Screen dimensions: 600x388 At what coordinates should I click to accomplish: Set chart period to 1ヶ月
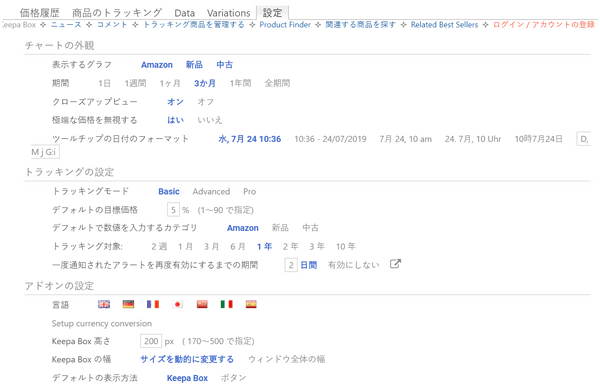[x=170, y=83]
